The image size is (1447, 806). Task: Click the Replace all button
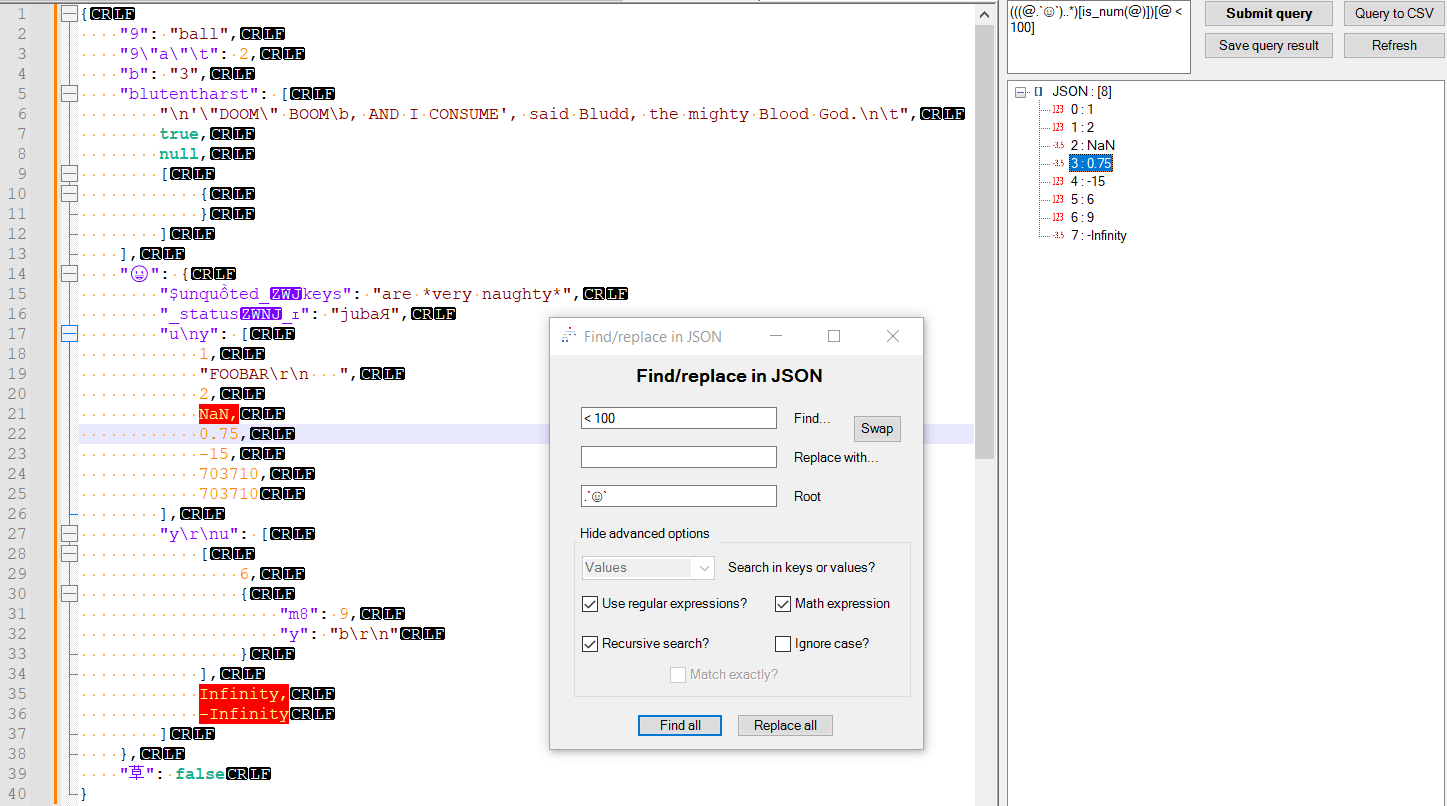[x=785, y=725]
